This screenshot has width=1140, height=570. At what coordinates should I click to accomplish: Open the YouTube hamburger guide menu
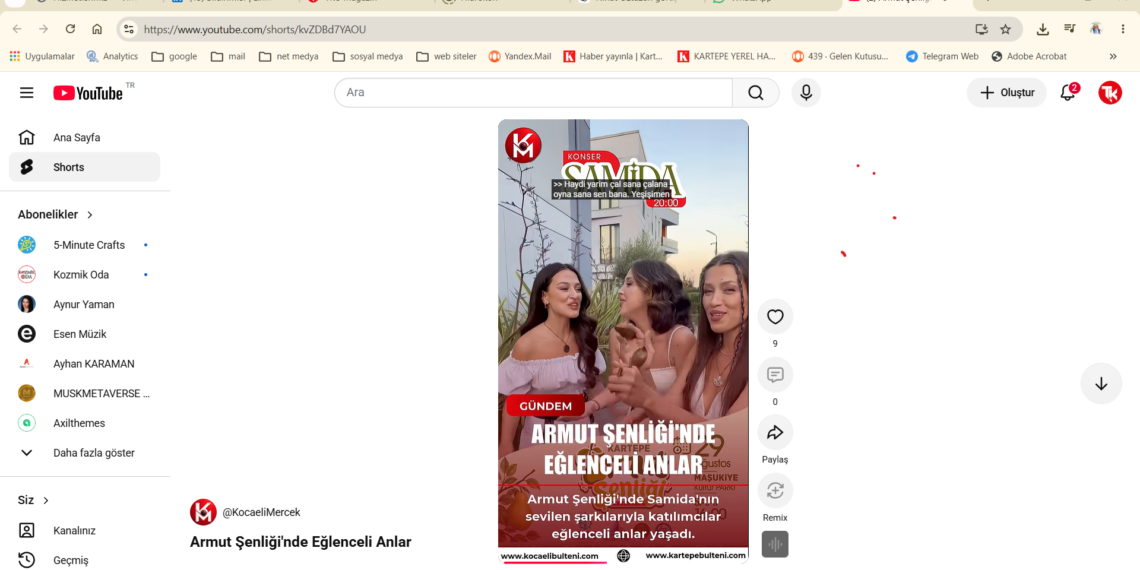pyautogui.click(x=27, y=92)
